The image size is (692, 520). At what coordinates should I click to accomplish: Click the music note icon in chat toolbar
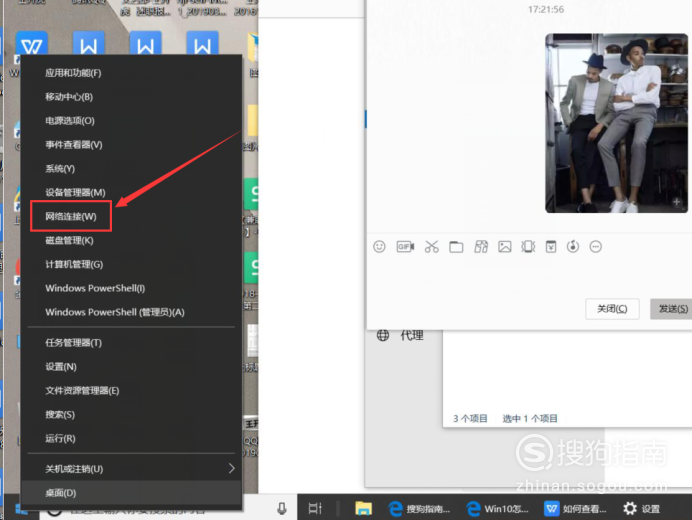(573, 246)
